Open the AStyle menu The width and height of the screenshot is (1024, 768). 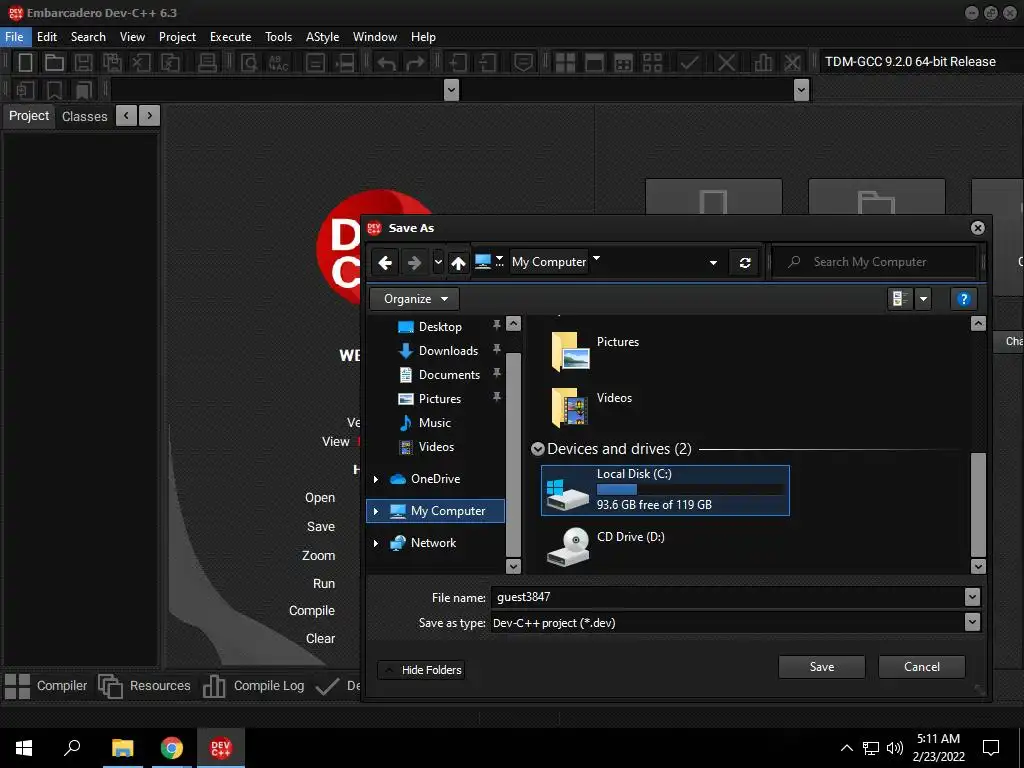pos(323,37)
